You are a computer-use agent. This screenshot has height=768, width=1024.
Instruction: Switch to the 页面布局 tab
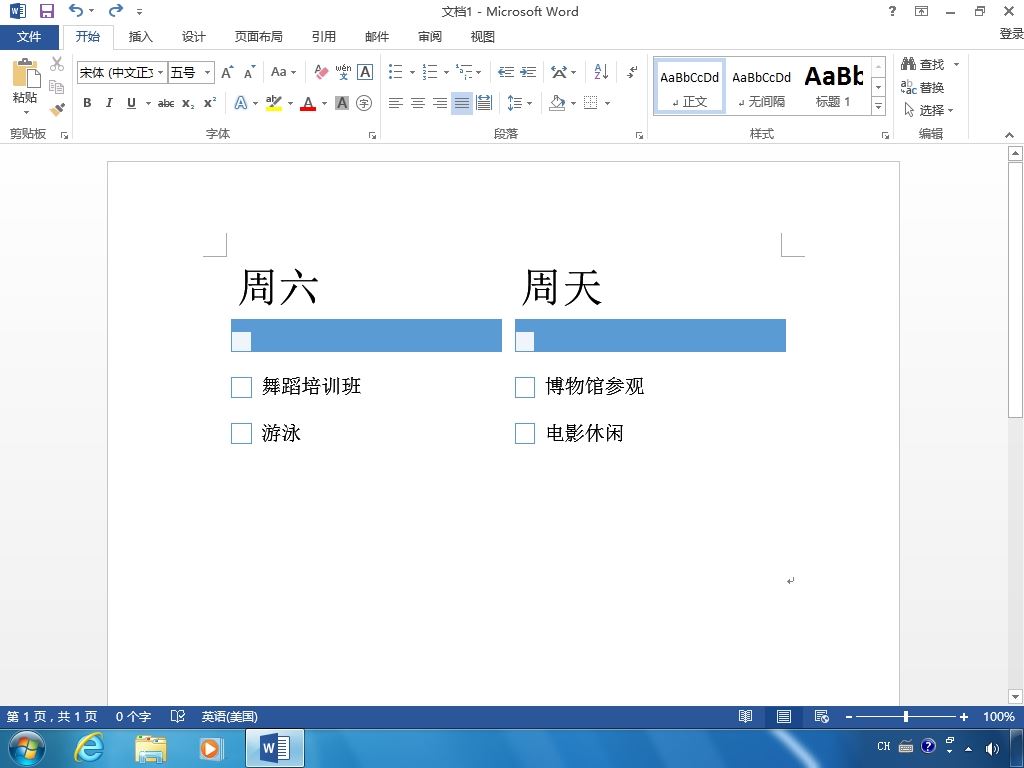tap(259, 37)
